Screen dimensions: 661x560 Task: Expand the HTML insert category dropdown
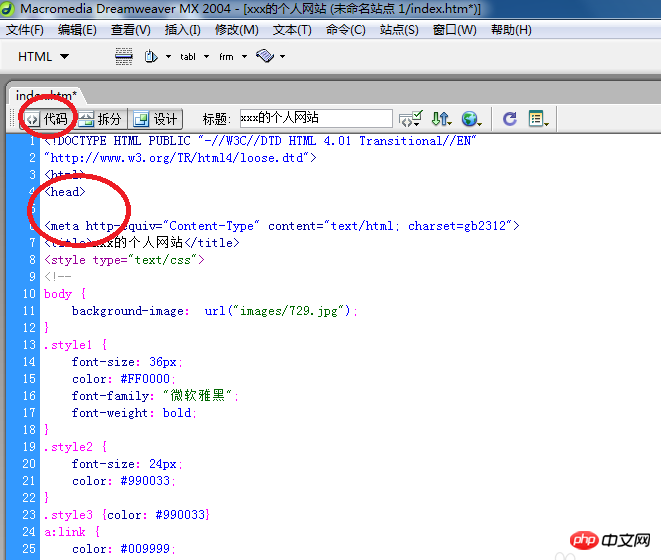[43, 57]
